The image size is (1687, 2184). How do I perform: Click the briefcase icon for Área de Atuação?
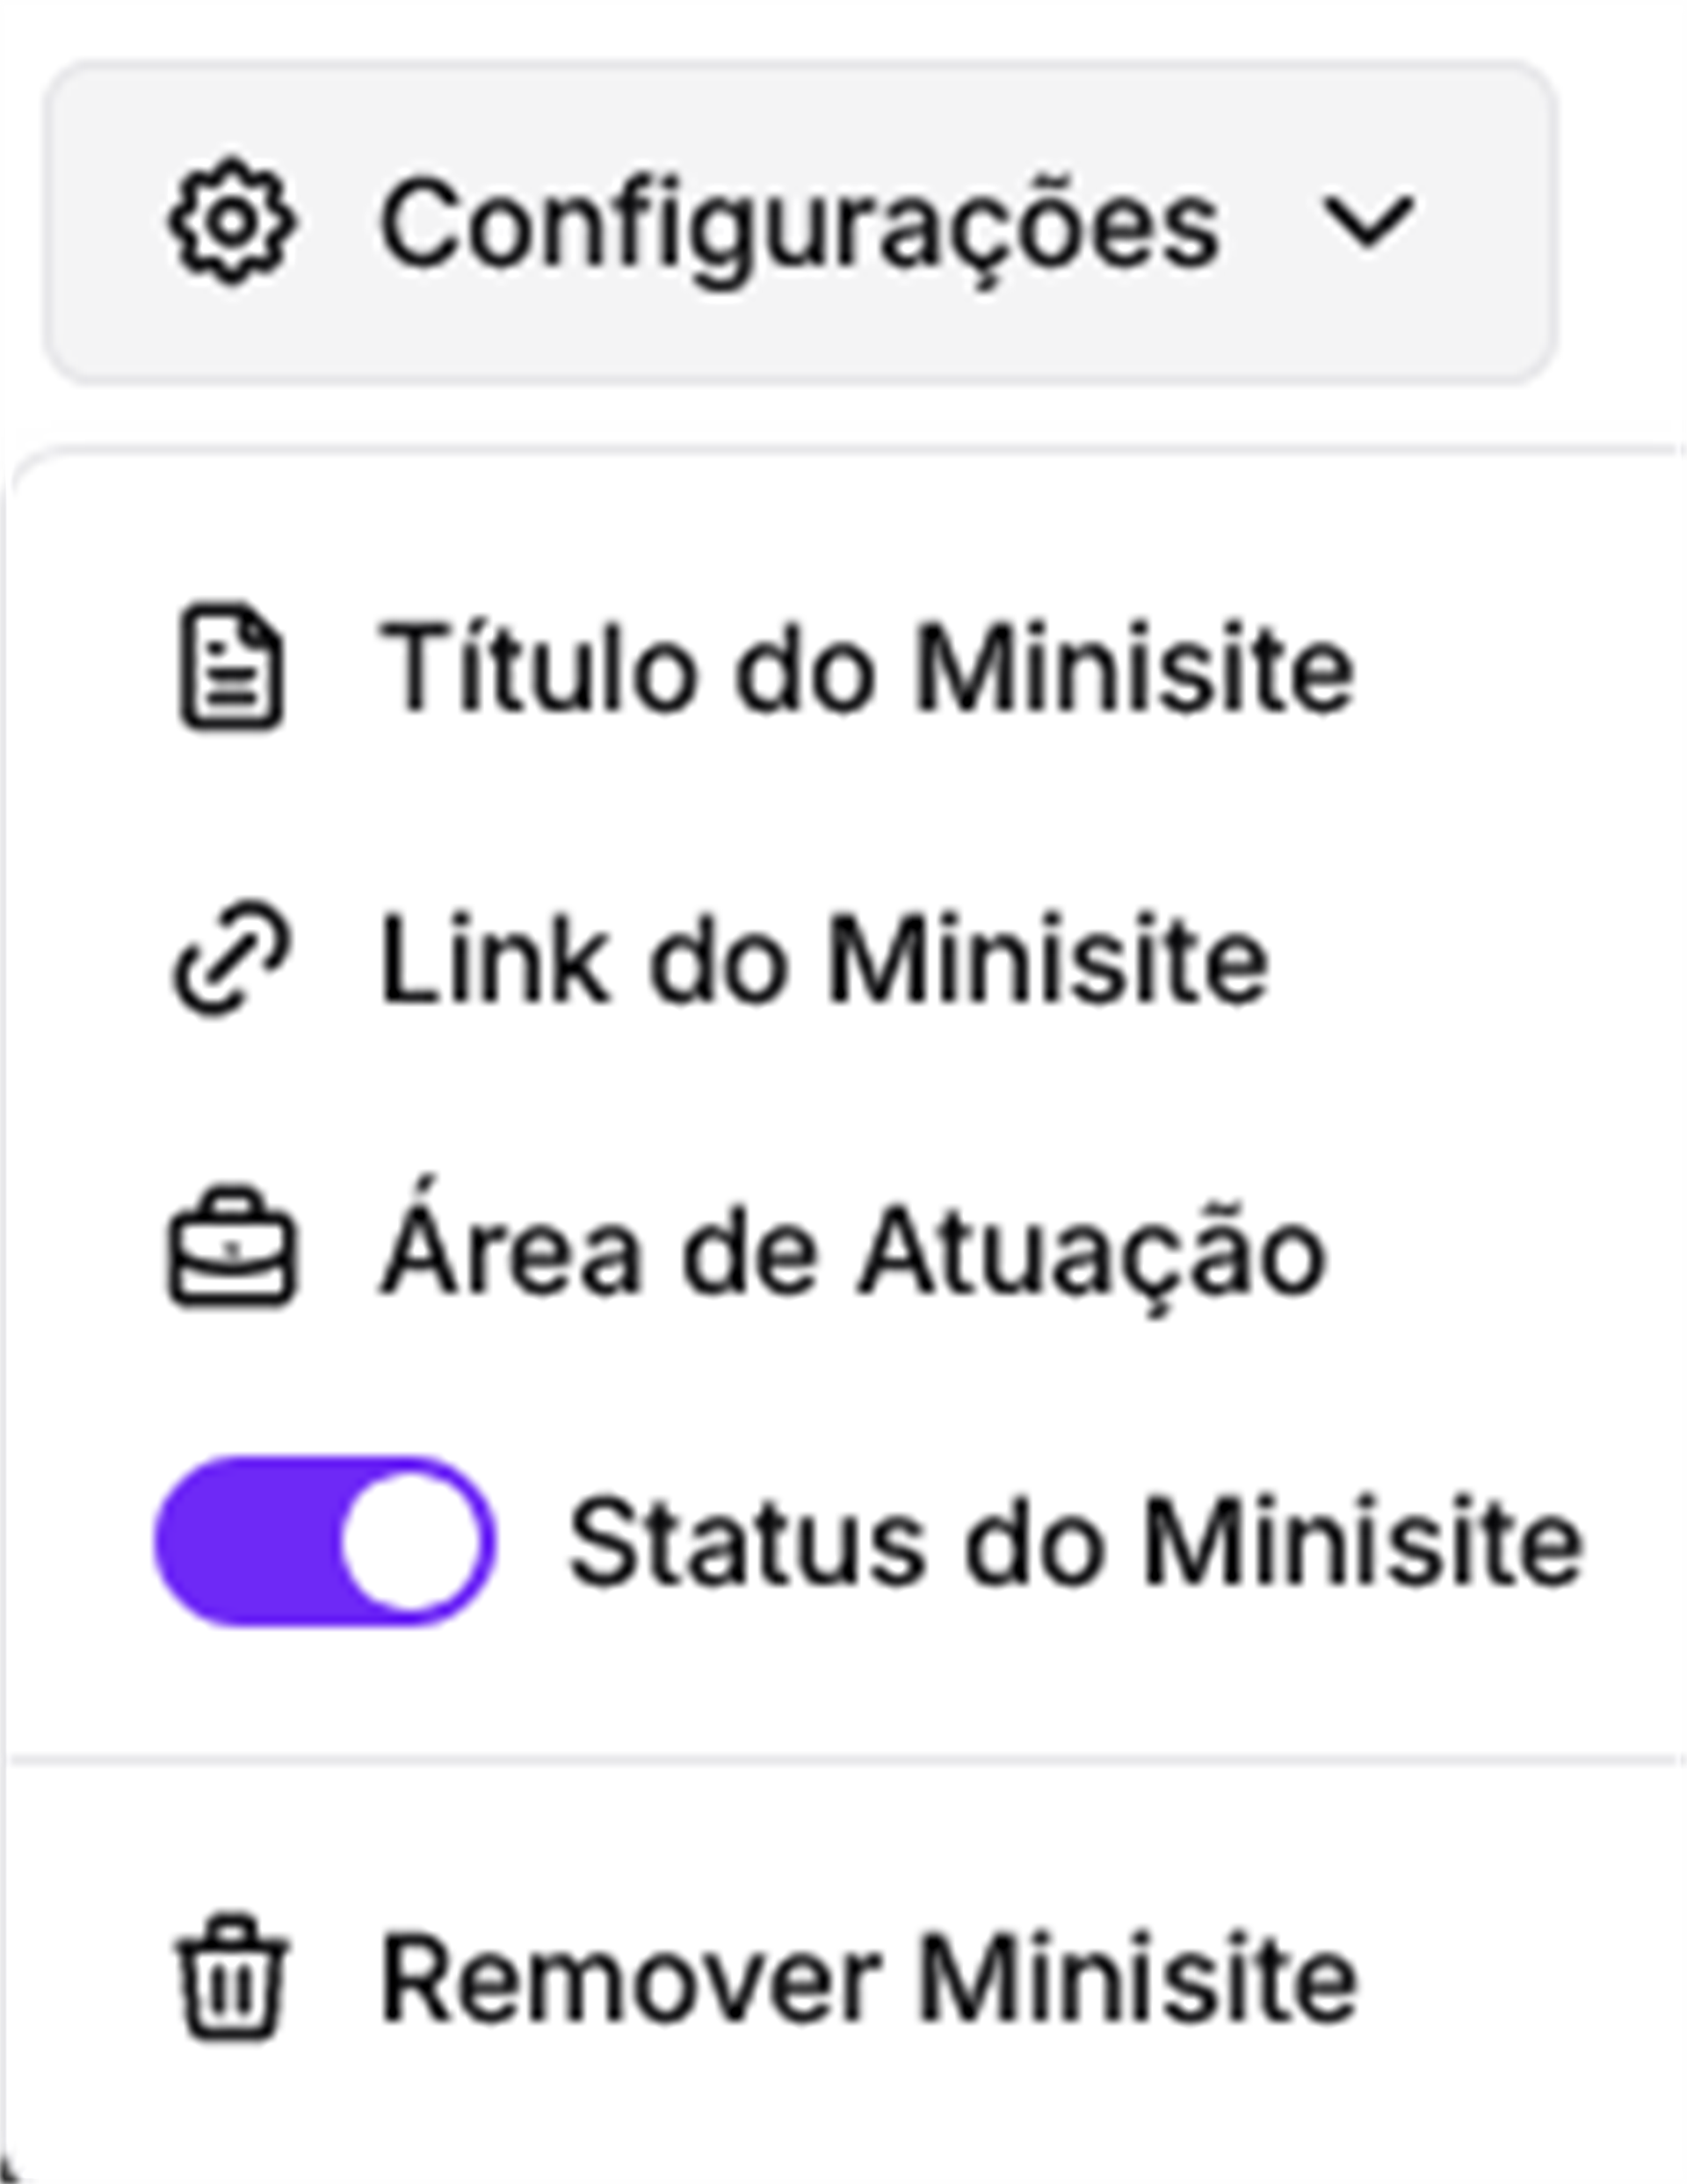[232, 1249]
